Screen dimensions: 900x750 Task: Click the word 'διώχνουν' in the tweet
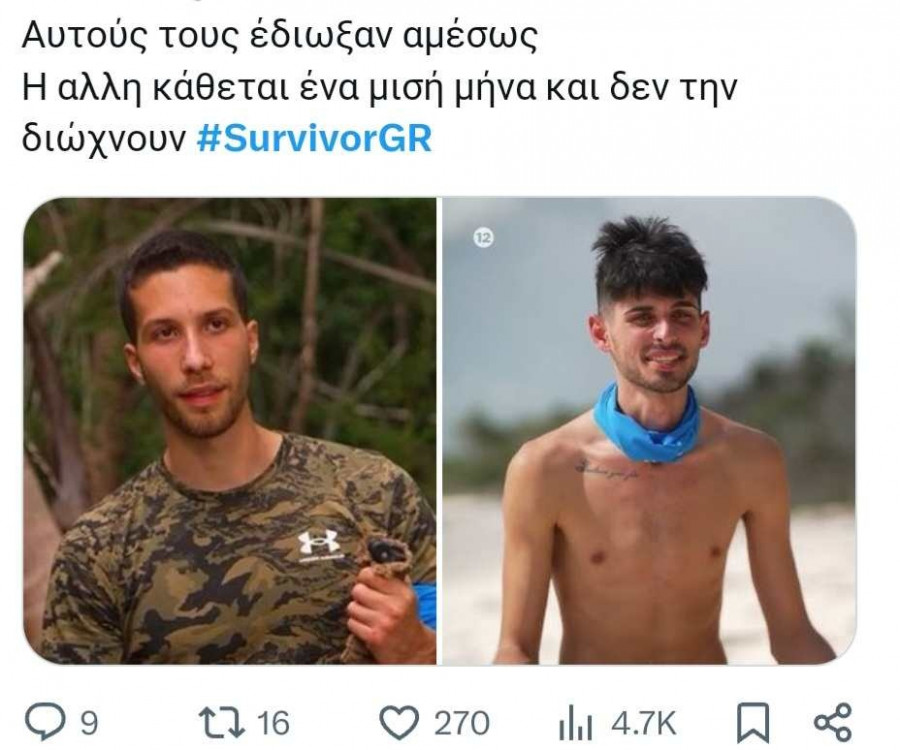point(104,139)
